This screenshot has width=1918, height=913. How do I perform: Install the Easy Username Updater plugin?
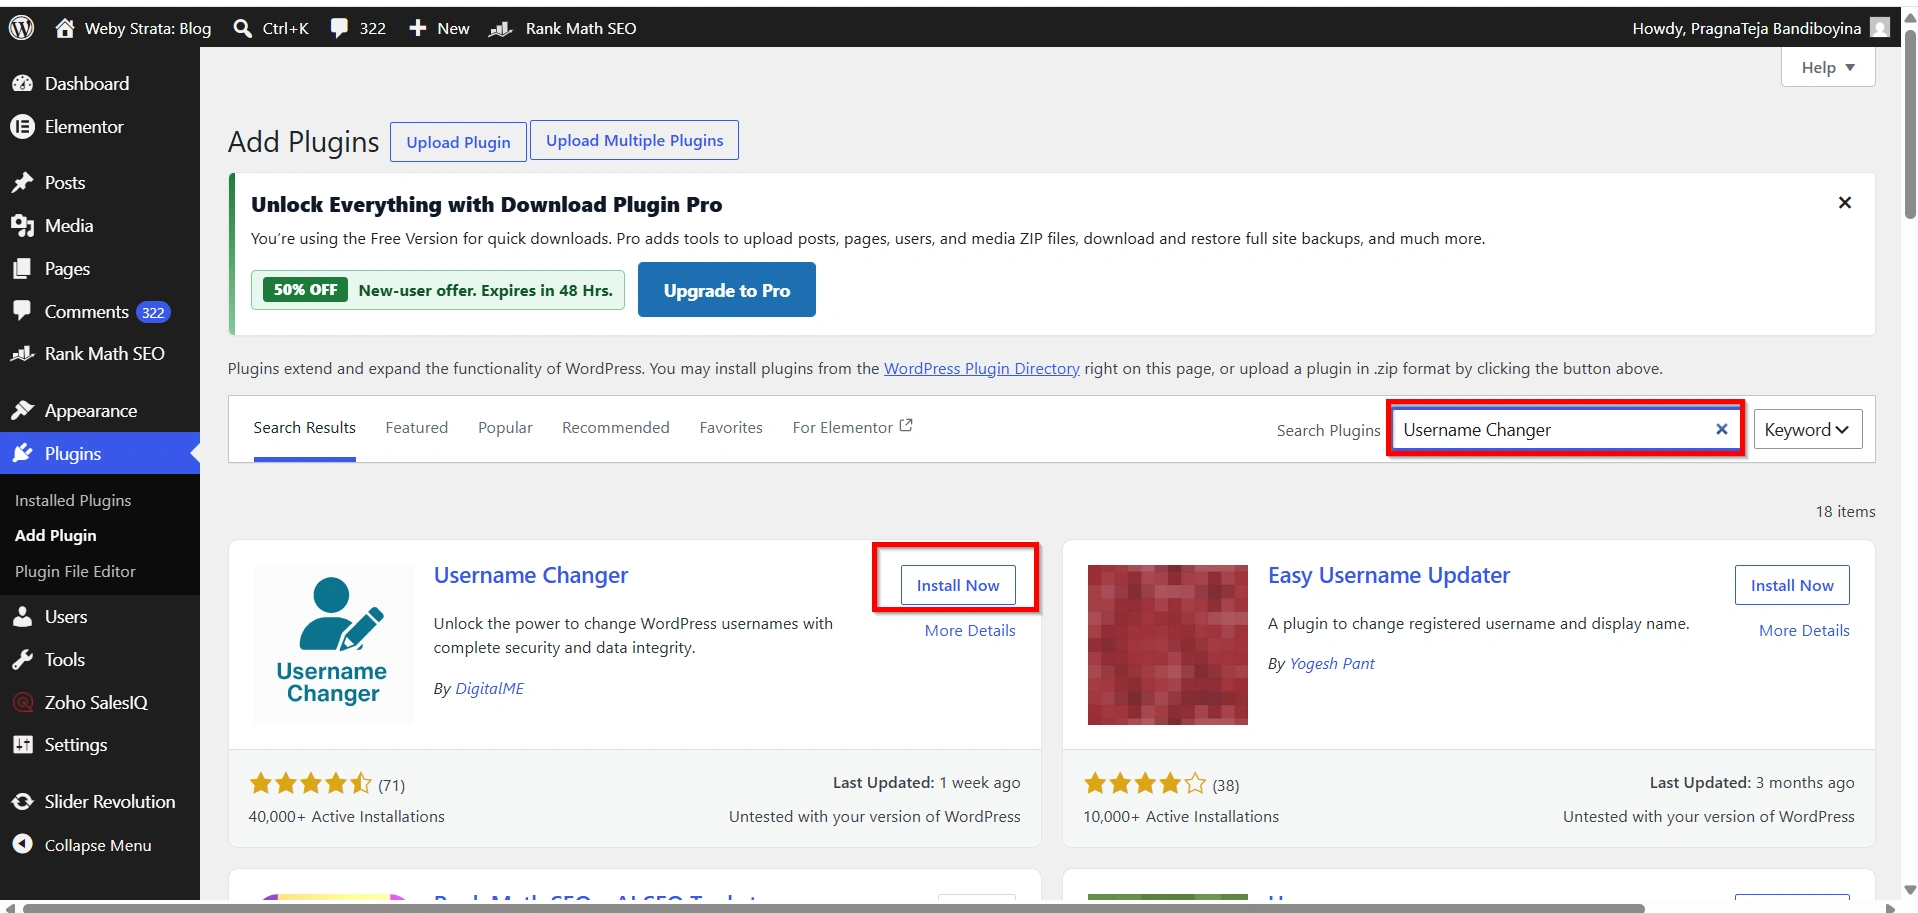pyautogui.click(x=1792, y=585)
